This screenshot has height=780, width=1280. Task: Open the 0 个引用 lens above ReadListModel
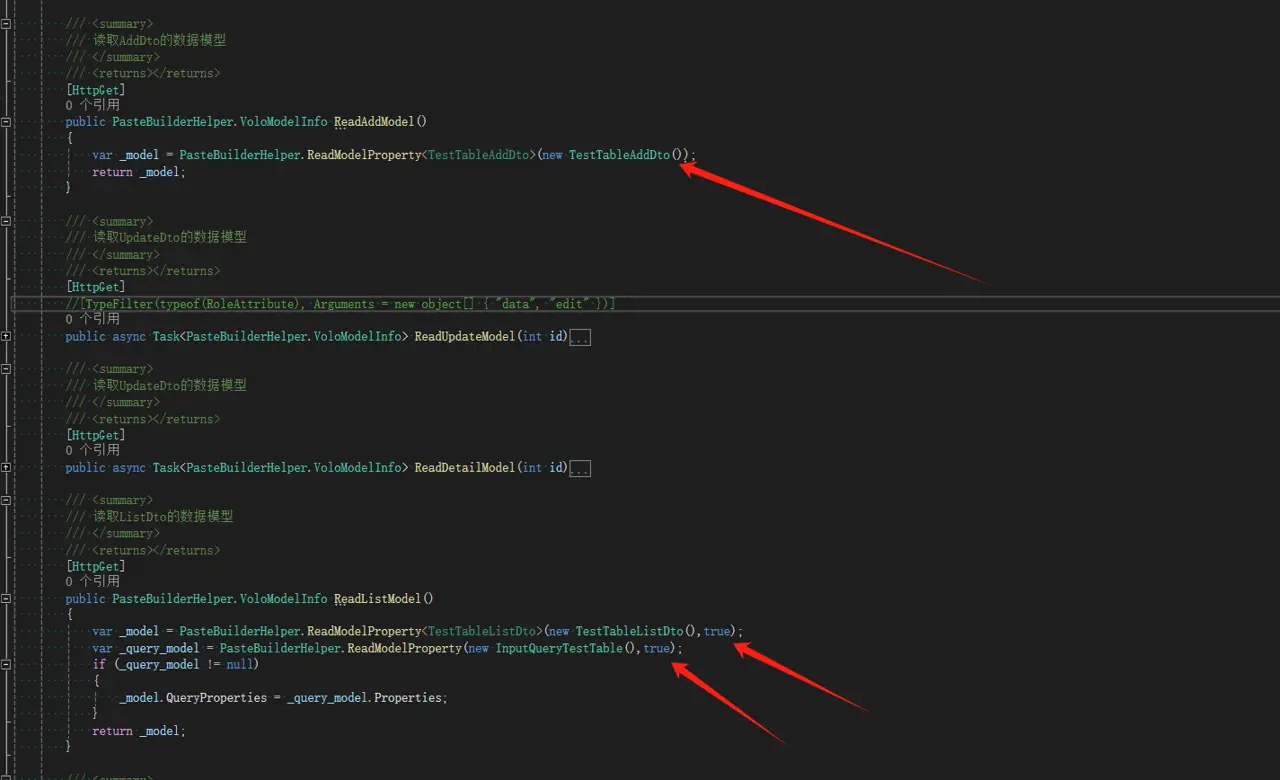click(93, 581)
